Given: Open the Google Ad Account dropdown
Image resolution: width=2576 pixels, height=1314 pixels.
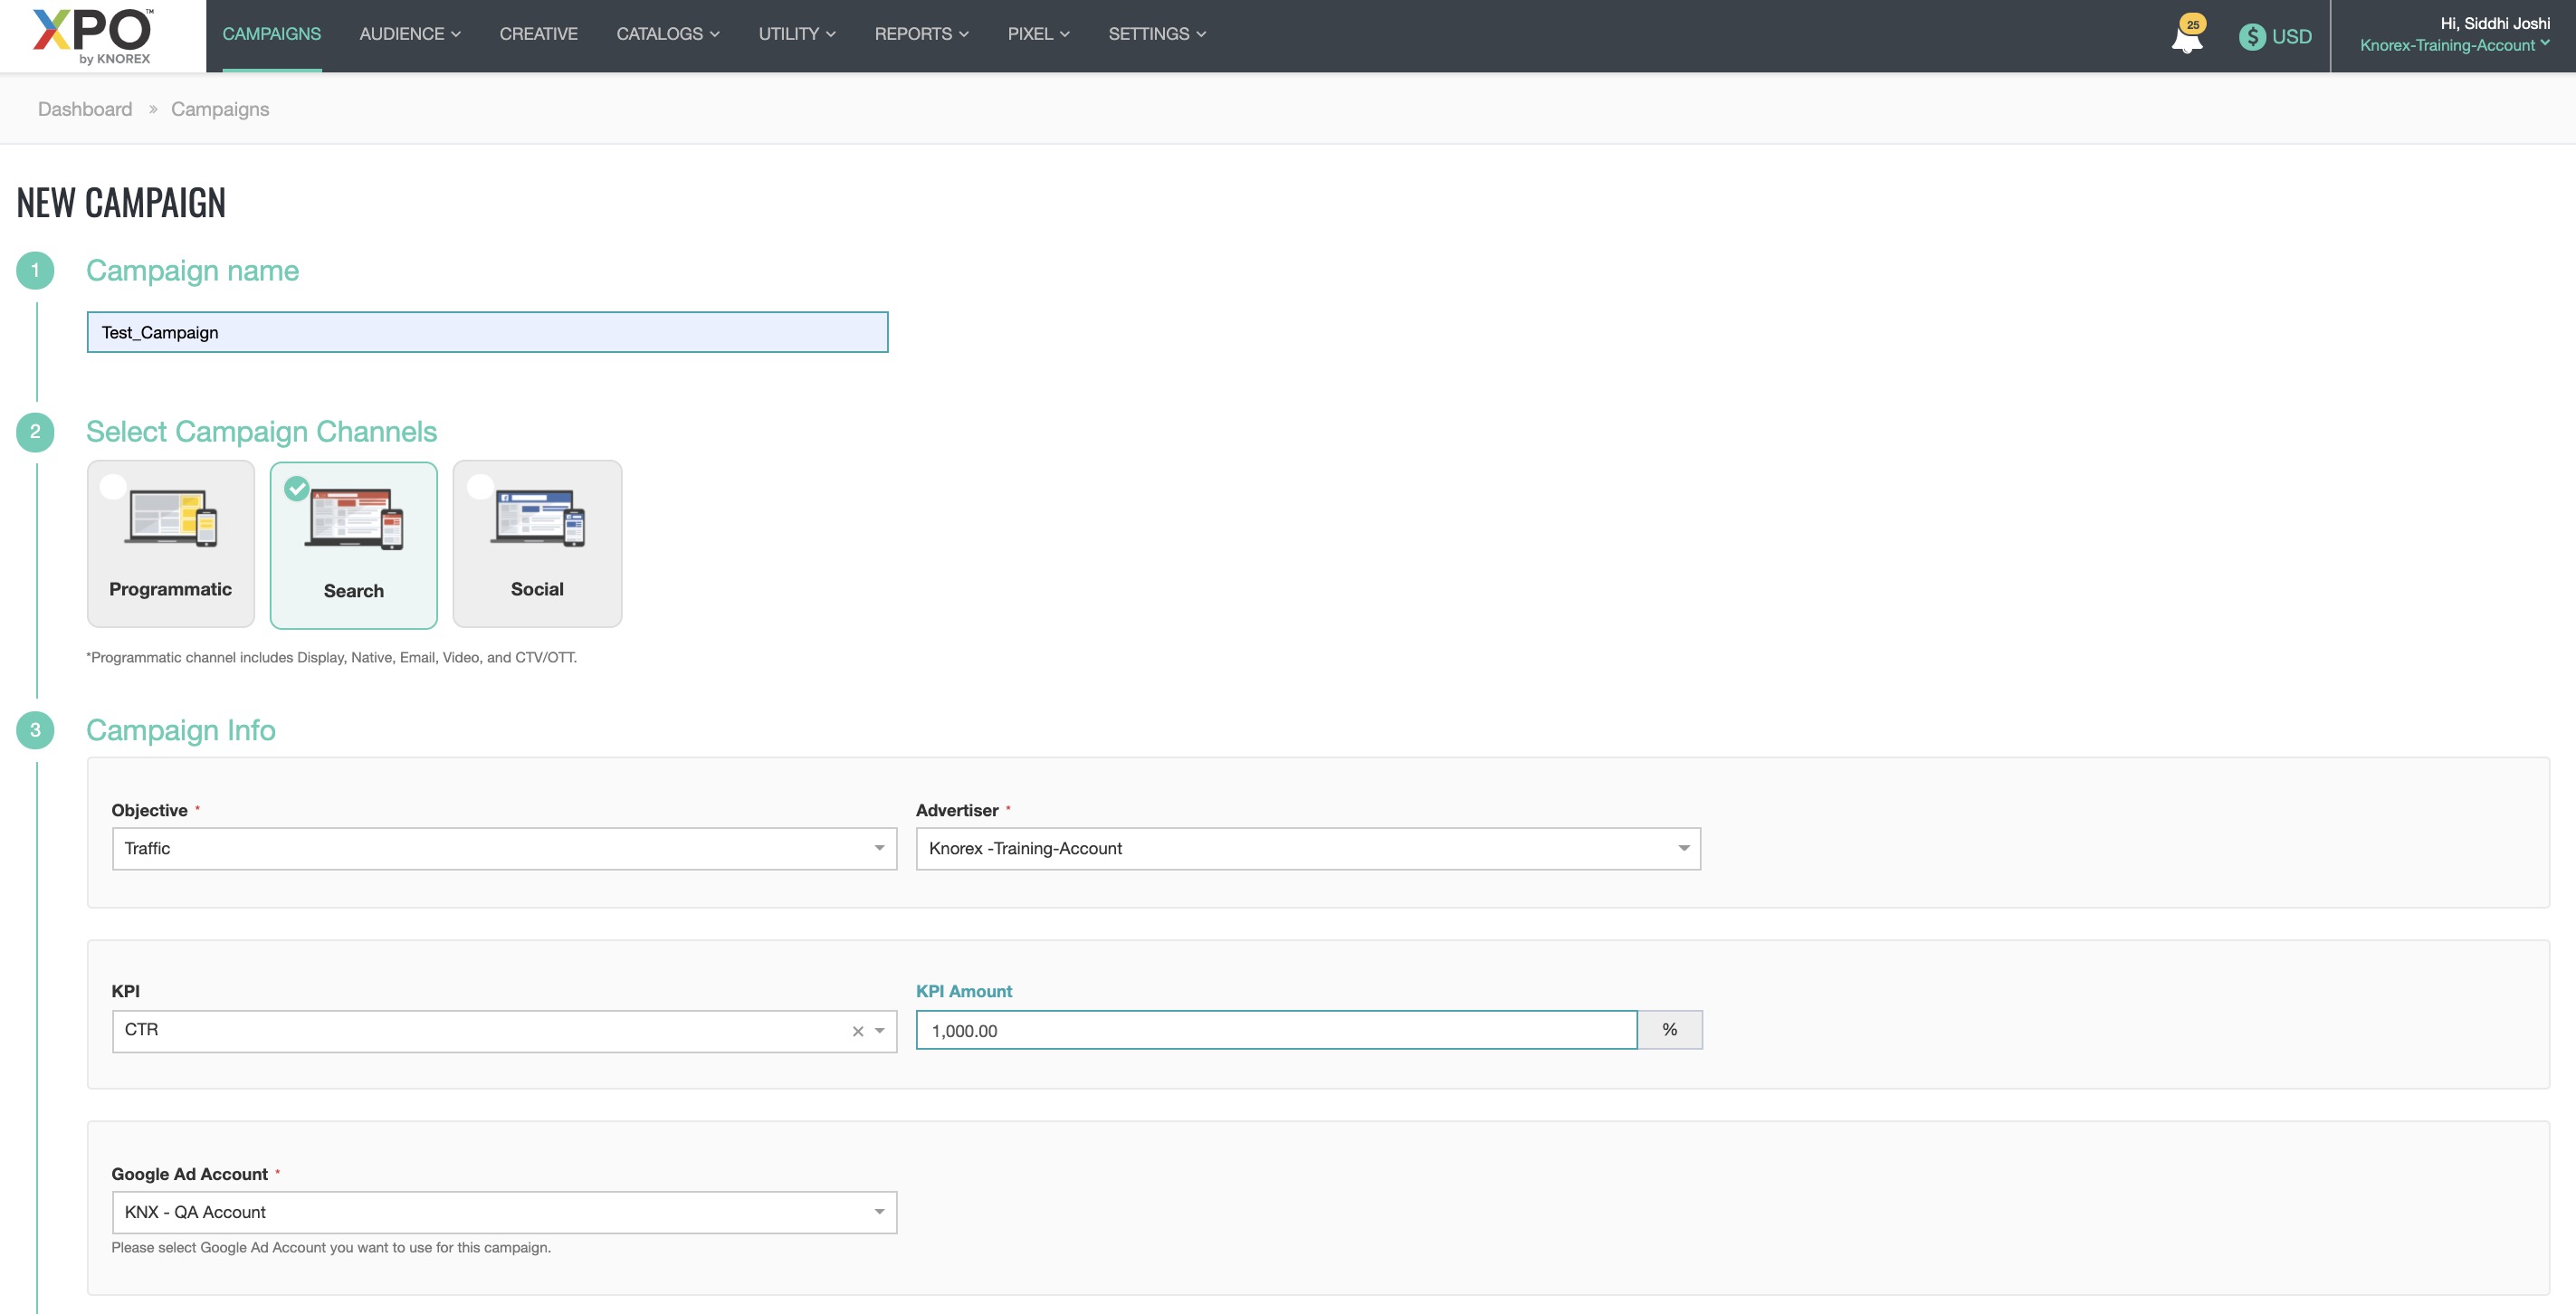Looking at the screenshot, I should (504, 1212).
